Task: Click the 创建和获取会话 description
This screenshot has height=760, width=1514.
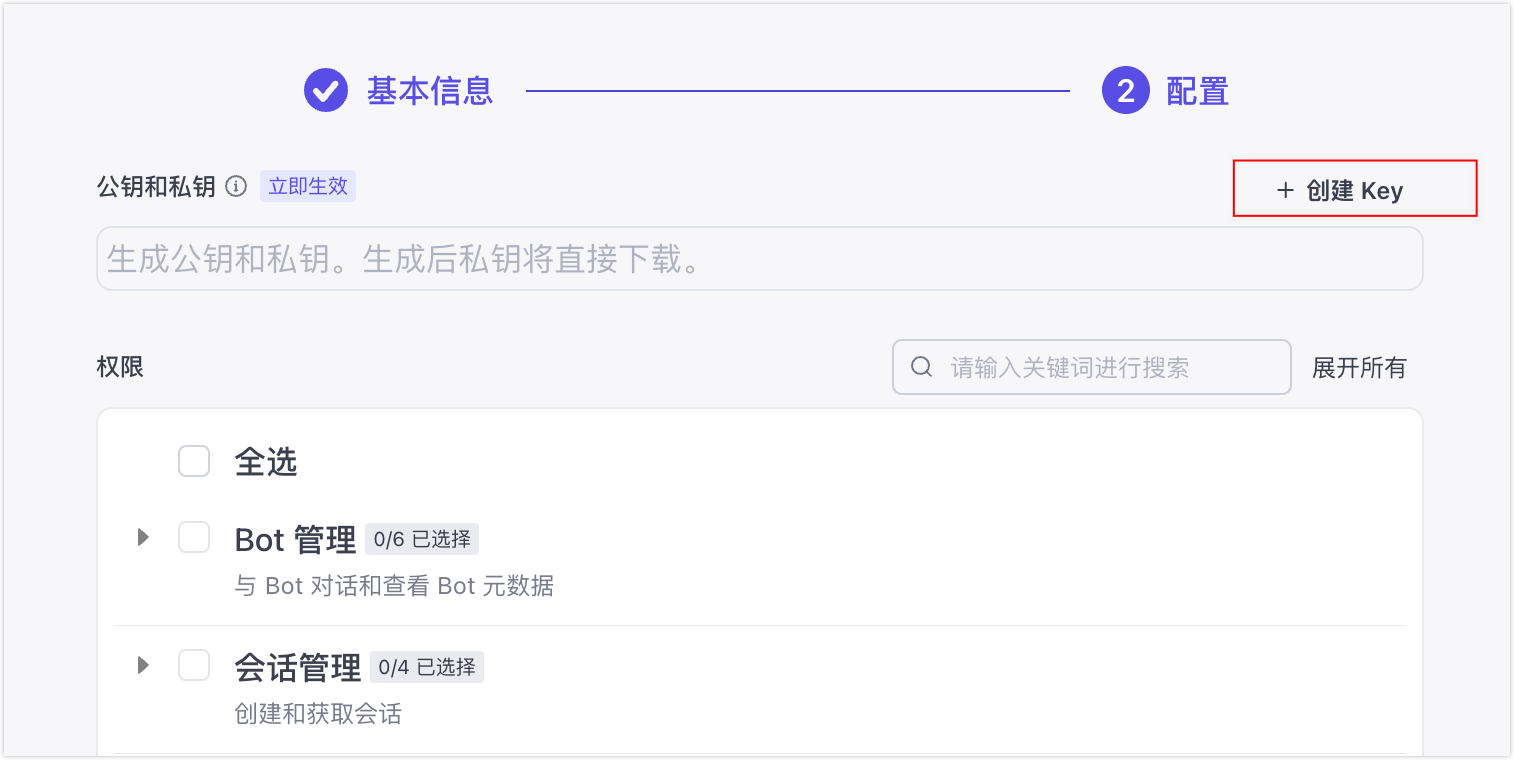Action: point(318,714)
